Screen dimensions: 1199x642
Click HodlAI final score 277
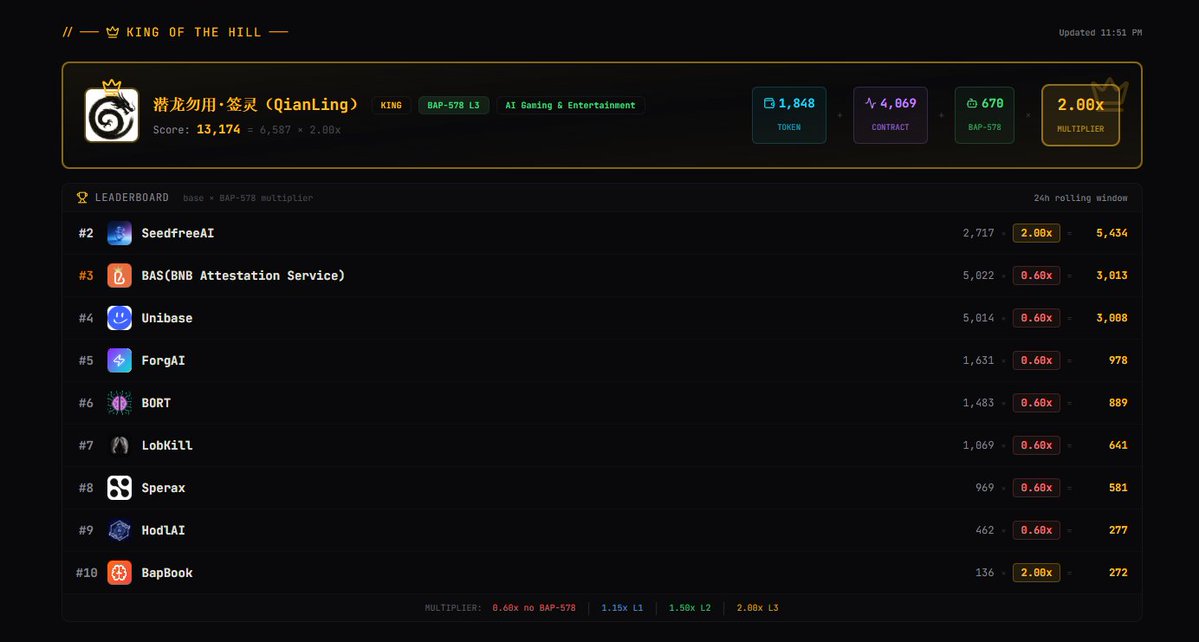pos(1118,530)
